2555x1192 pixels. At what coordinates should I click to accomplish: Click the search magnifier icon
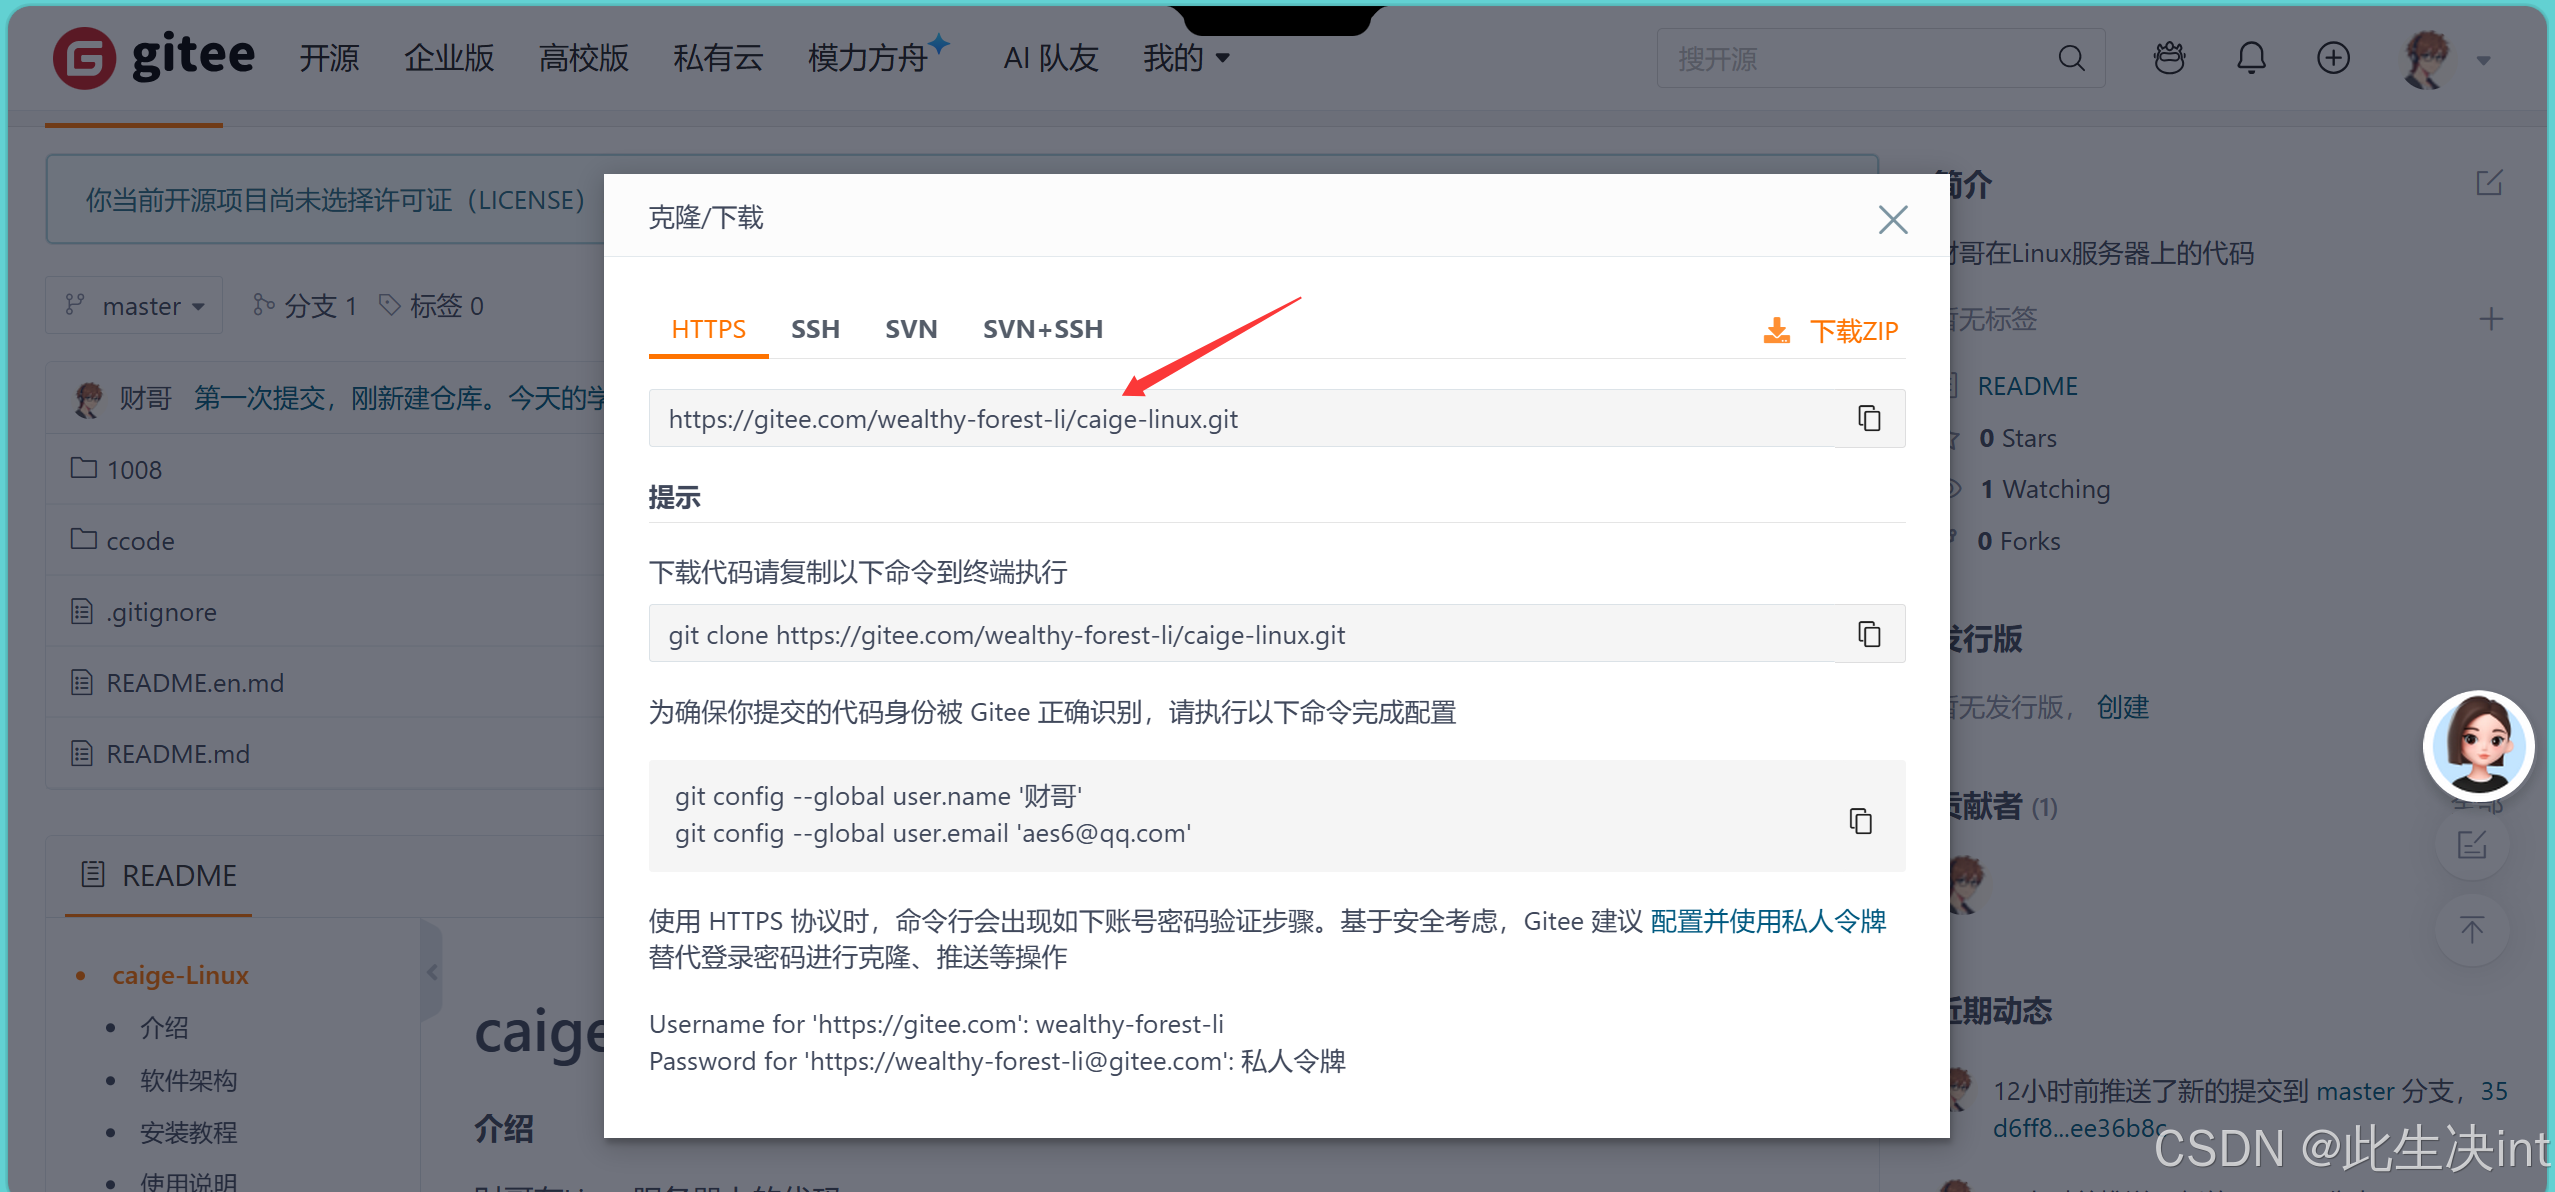tap(2071, 58)
